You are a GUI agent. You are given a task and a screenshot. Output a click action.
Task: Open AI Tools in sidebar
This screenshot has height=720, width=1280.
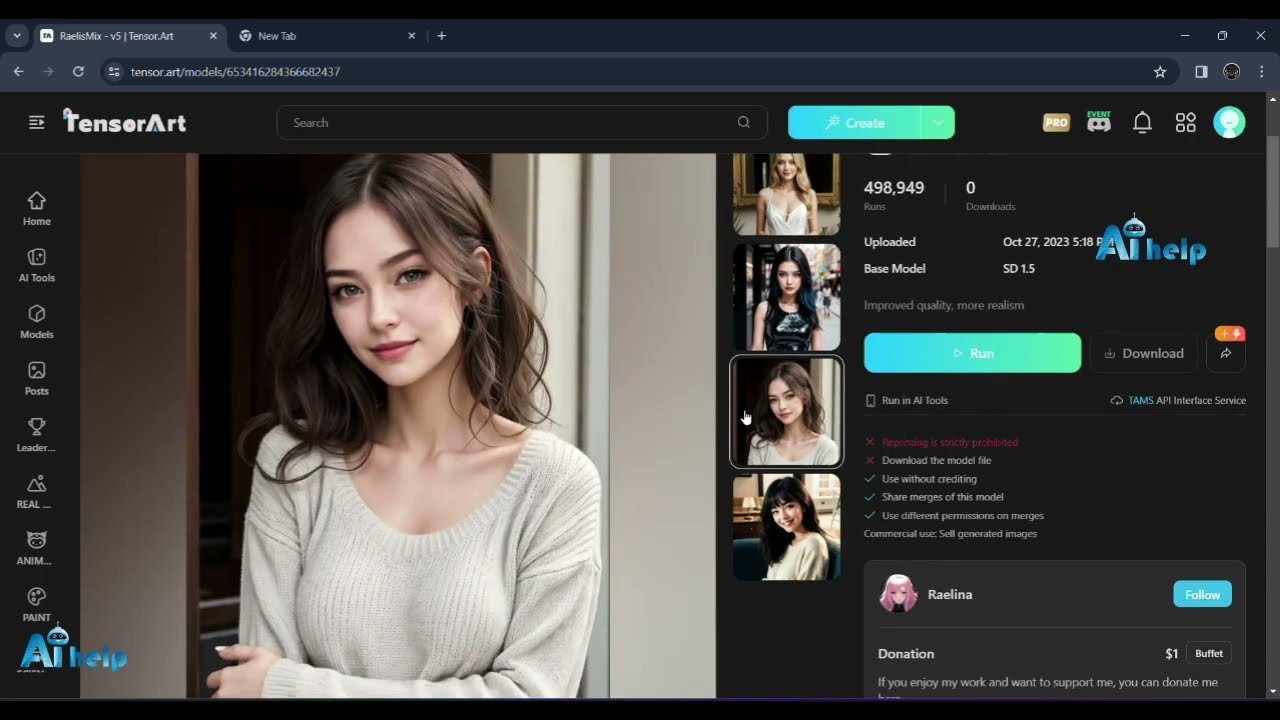(37, 266)
